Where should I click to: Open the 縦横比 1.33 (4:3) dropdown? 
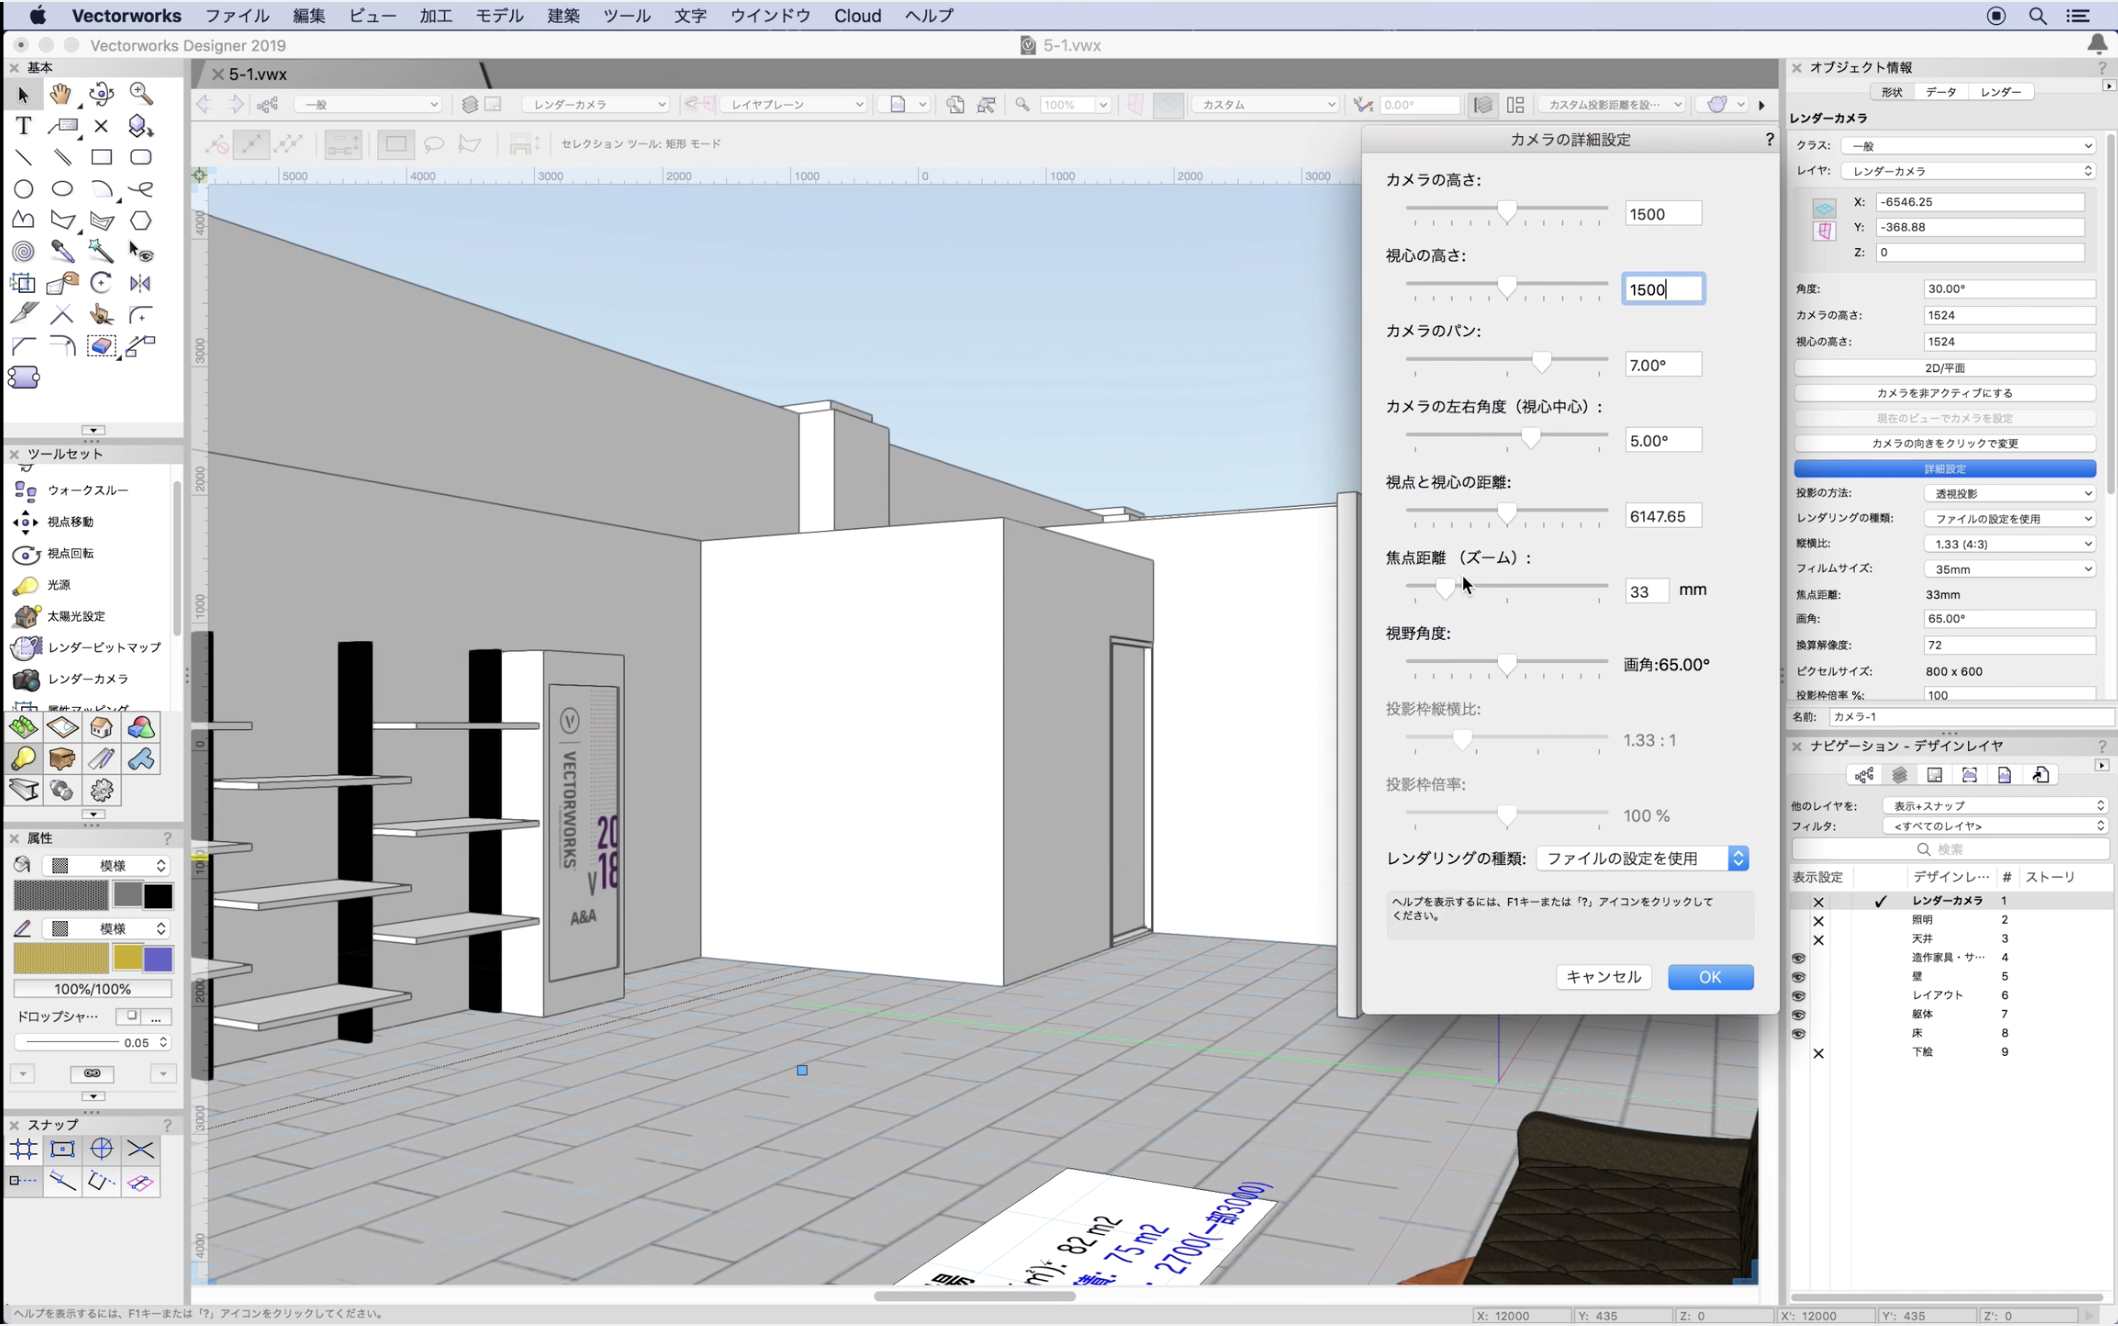[x=2010, y=544]
